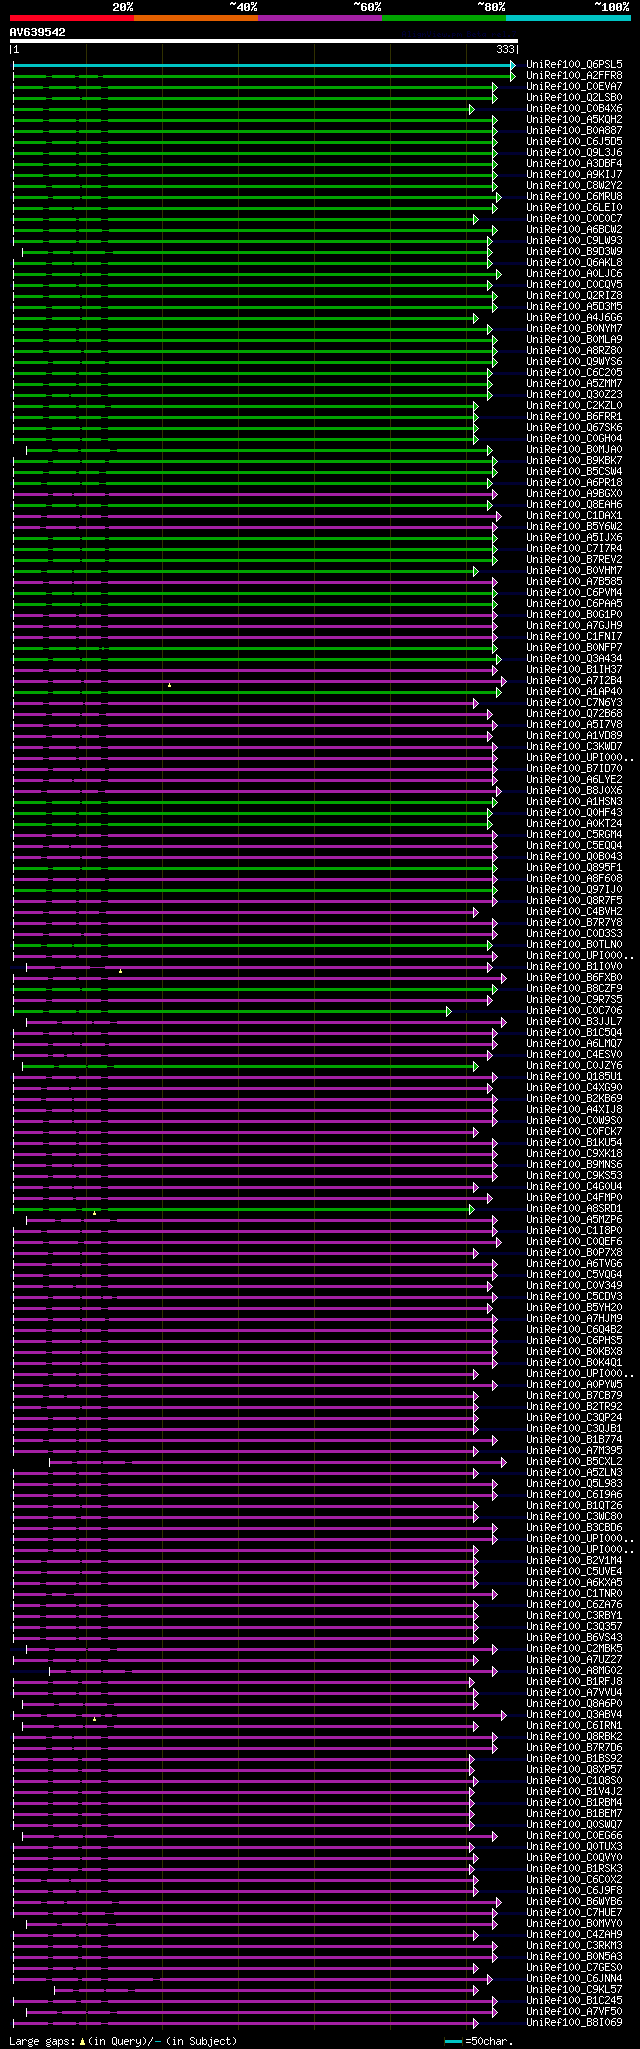
Task: Select the label UniRef100_A9BGX0
Action: pos(574,494)
